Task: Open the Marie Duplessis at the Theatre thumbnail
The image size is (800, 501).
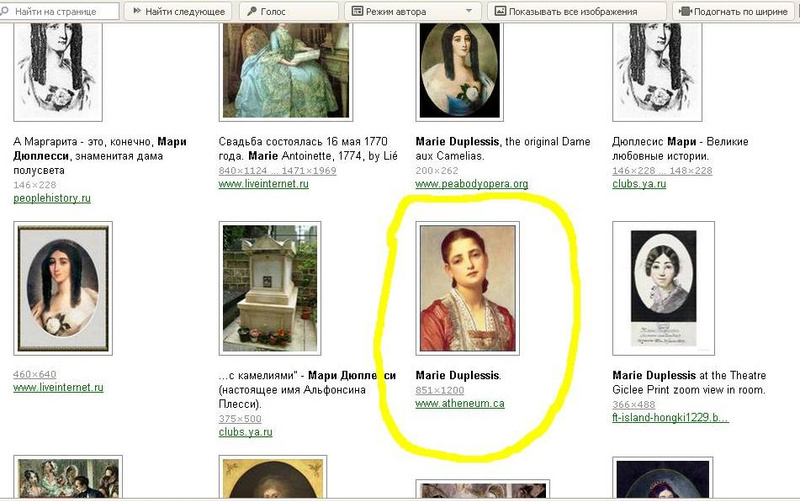Action: tap(663, 288)
